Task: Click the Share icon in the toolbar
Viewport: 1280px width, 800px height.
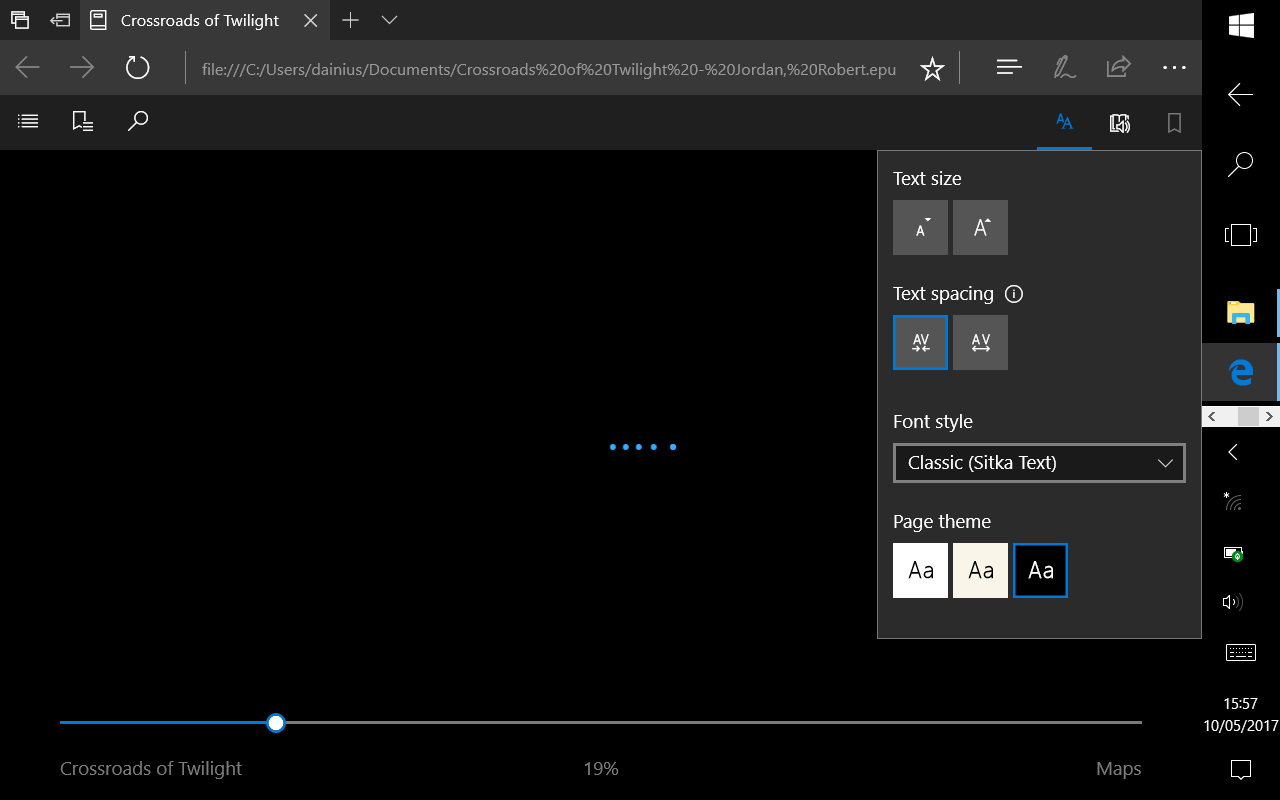Action: (x=1118, y=68)
